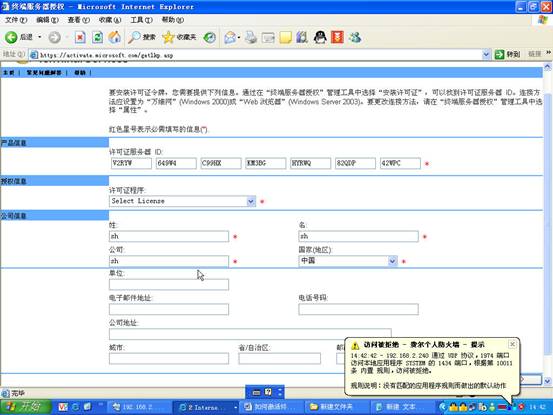553x415 pixels.
Task: Click the 电子邮件地址 (email) field
Action: 169,309
